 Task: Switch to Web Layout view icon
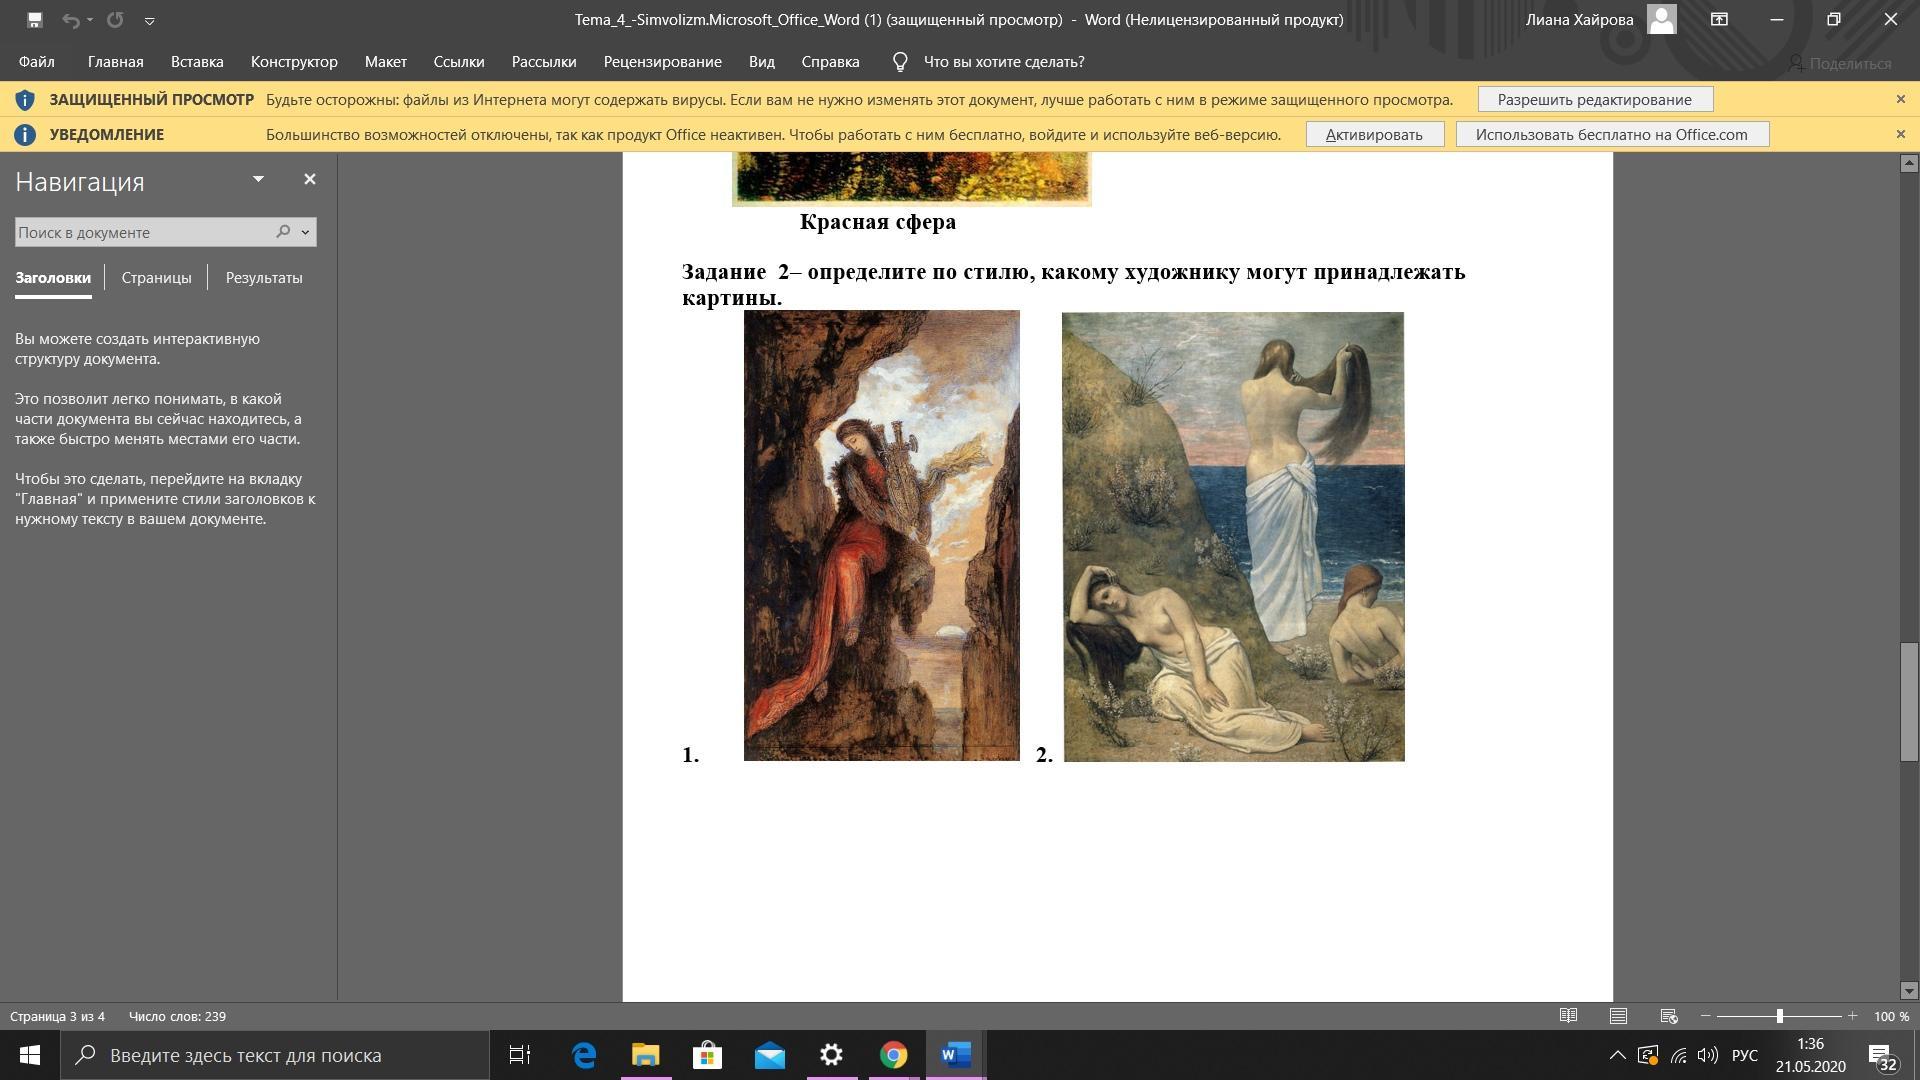tap(1668, 1016)
